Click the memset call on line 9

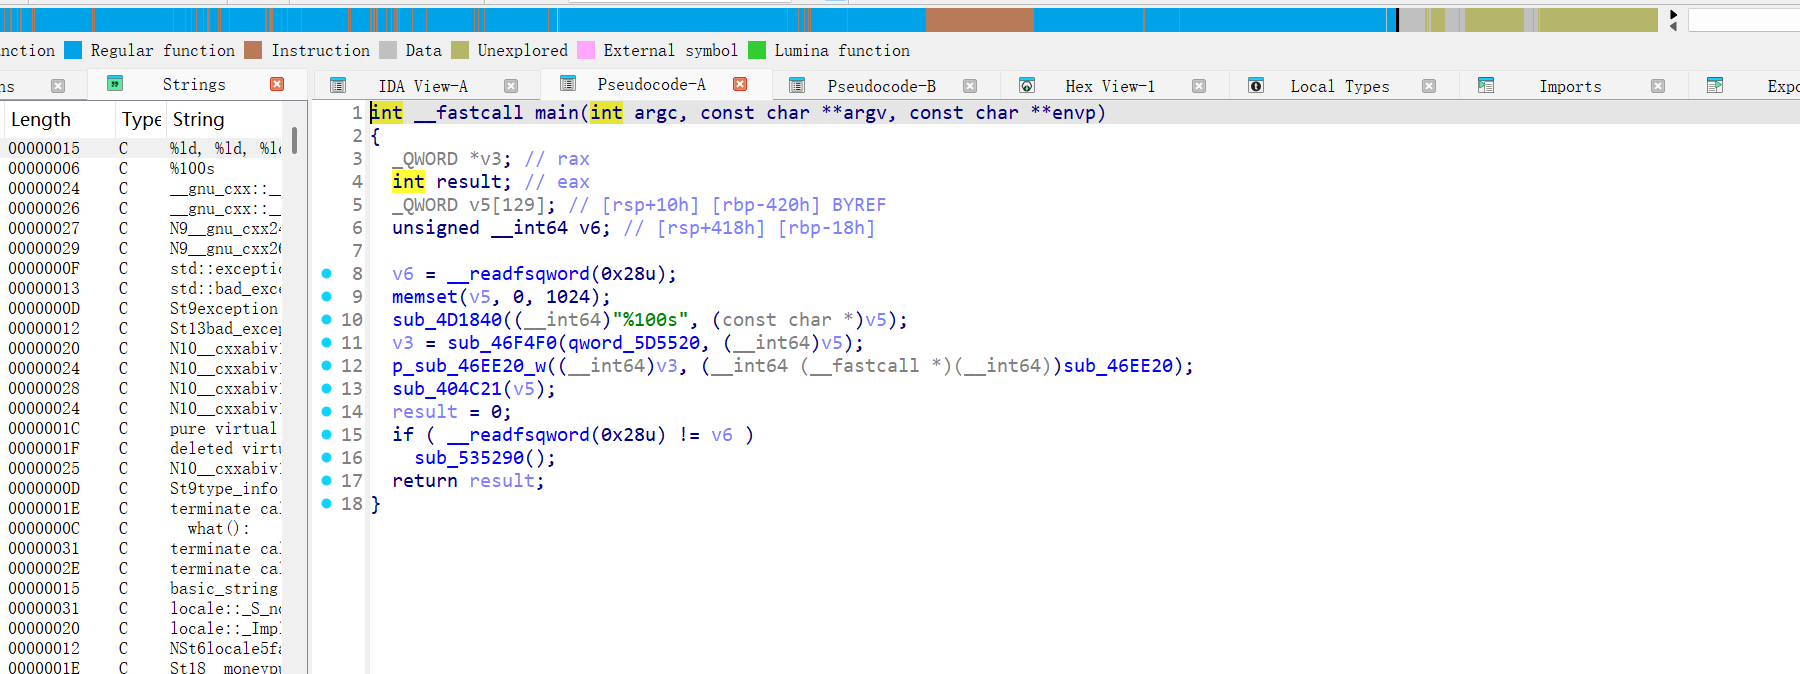click(425, 297)
